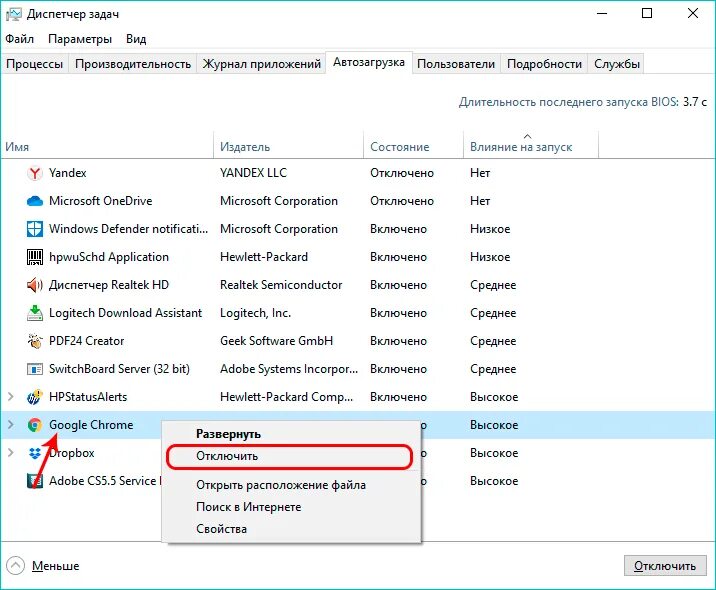This screenshot has width=716, height=590.
Task: Click the Task Manager title bar icon
Action: [14, 14]
